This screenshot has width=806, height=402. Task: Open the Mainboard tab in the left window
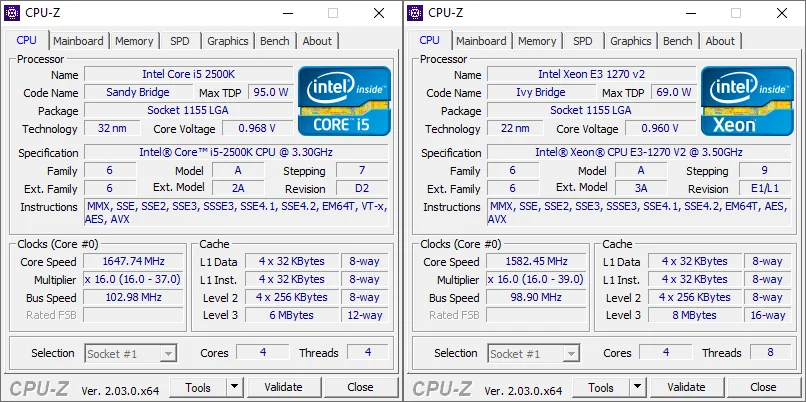(x=78, y=41)
